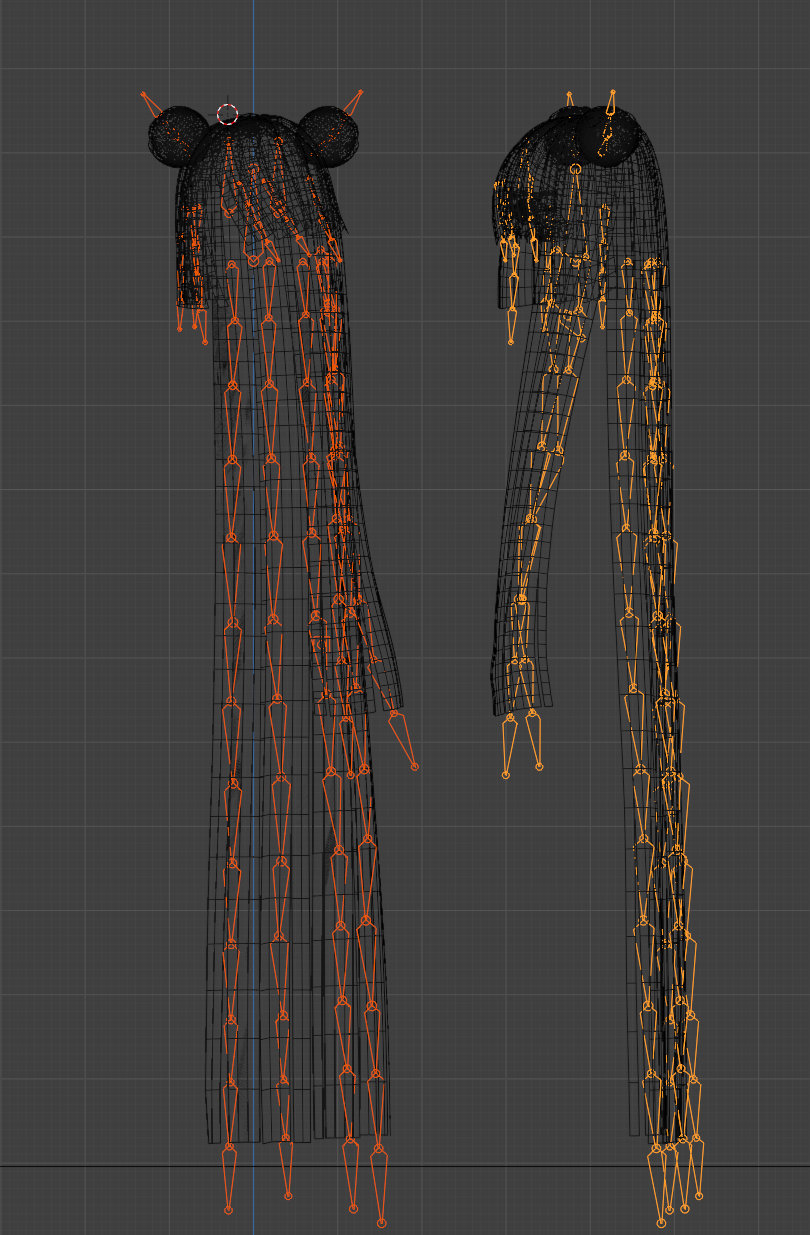Select the rightmost bottom tail bone of front-view hair
This screenshot has width=810, height=1235.
tap(379, 1186)
